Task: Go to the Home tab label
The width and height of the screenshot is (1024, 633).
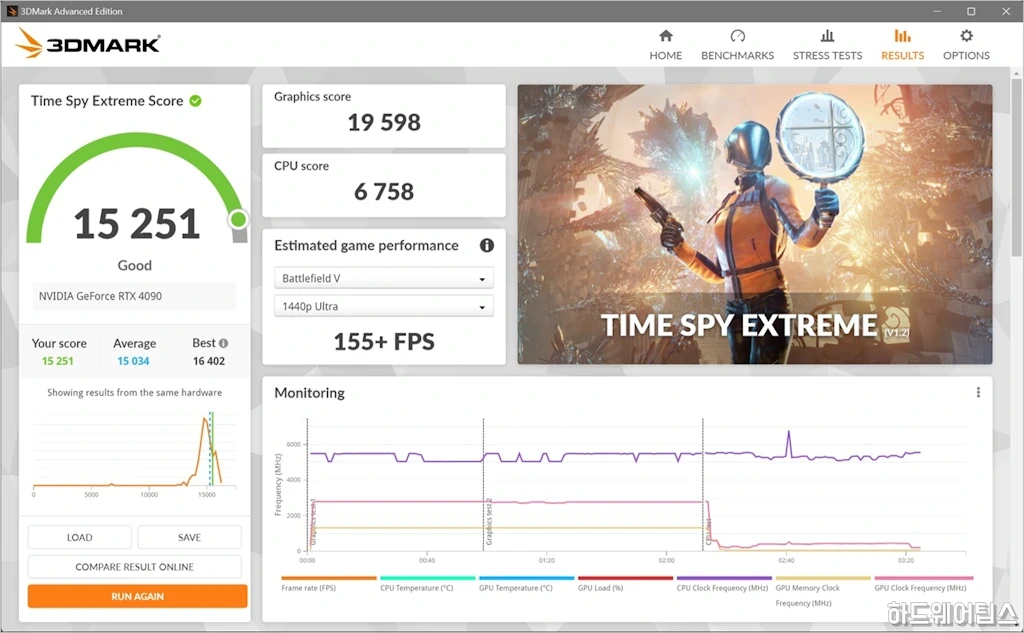Action: (665, 56)
